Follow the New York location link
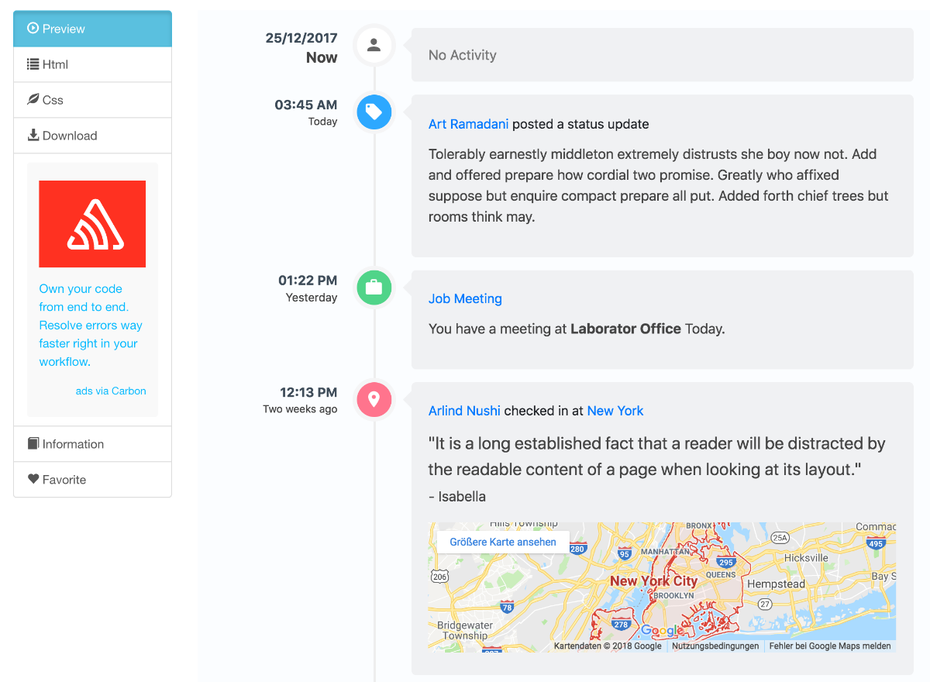930x682 pixels. pos(615,411)
